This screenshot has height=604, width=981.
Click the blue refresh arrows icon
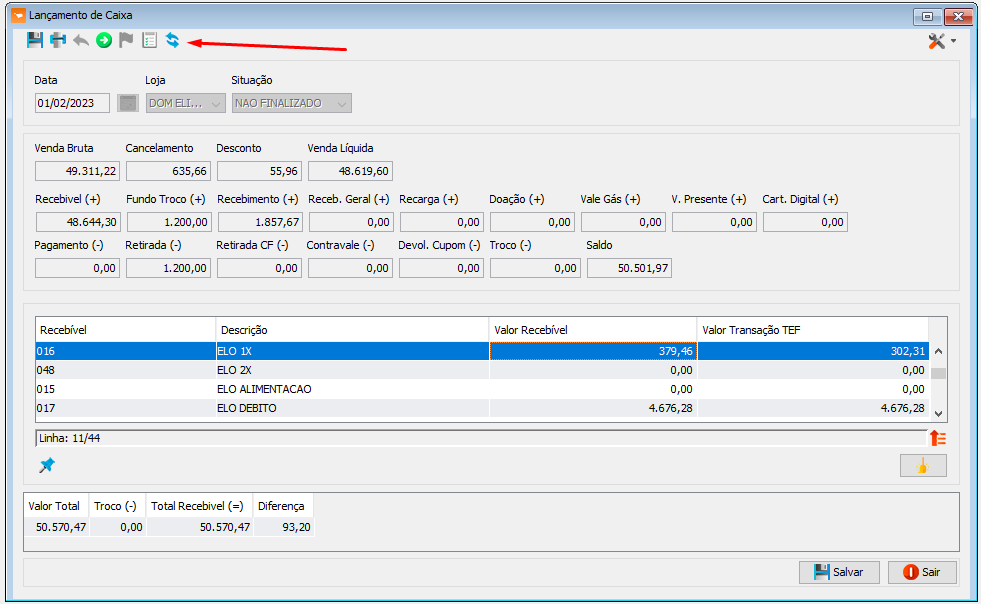[172, 40]
